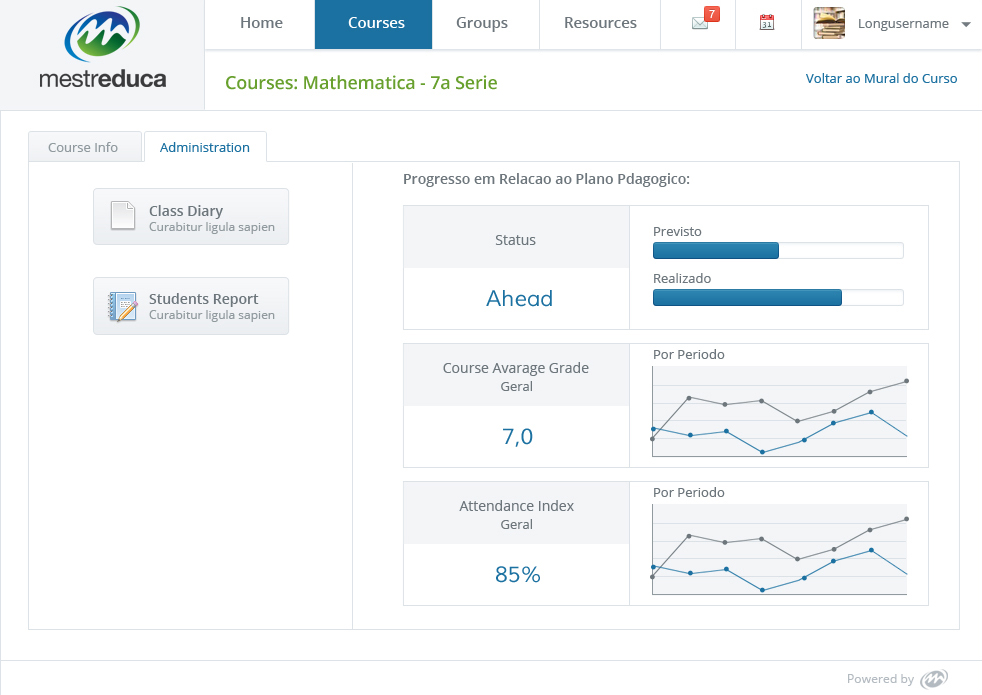This screenshot has height=695, width=982.
Task: Click the Attendance Index line chart
Action: tap(780, 549)
